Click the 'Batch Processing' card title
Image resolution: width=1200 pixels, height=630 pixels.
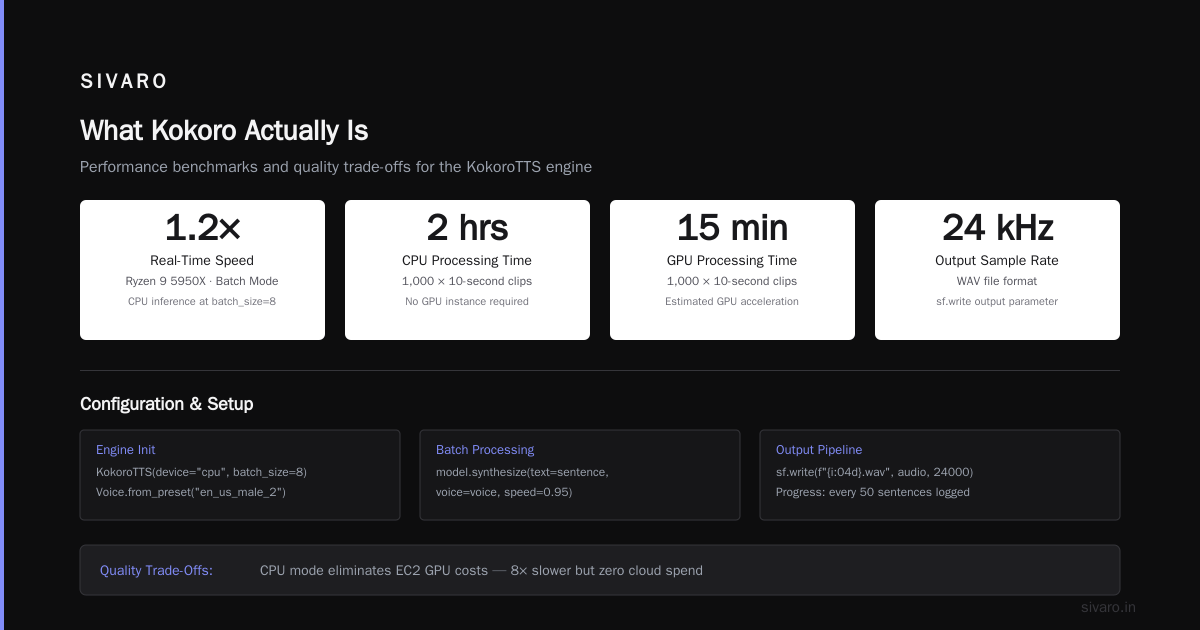[x=485, y=450]
